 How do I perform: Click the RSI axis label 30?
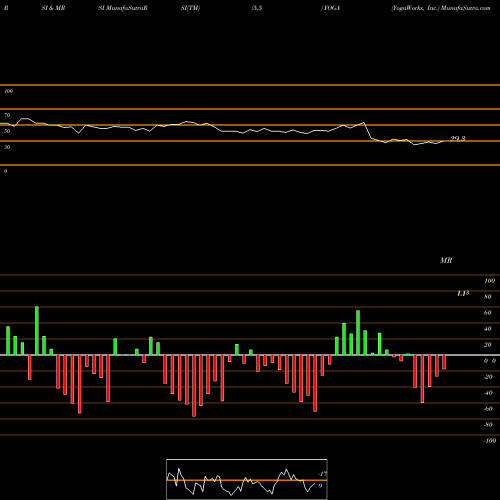pyautogui.click(x=7, y=147)
